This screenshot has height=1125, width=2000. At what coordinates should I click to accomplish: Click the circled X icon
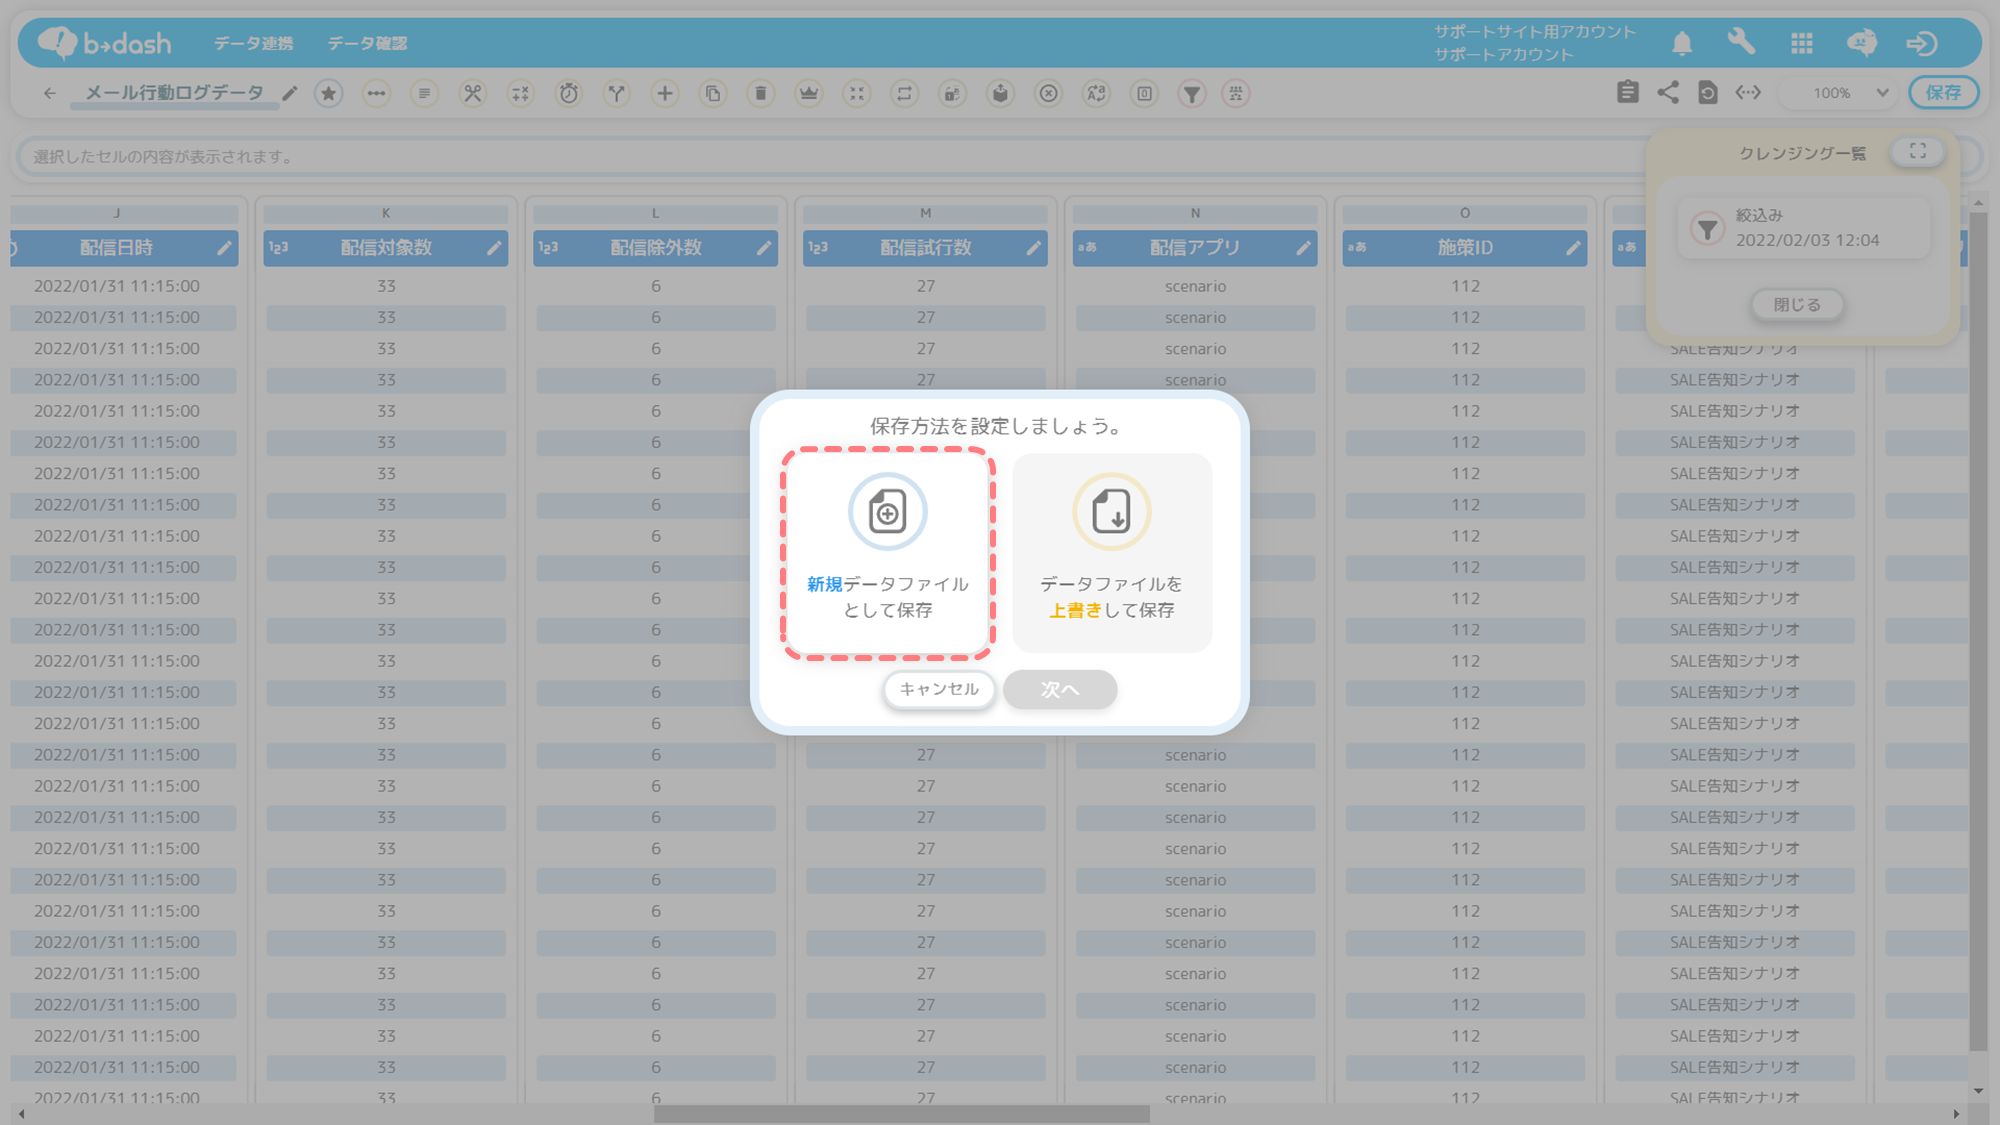[x=1048, y=93]
